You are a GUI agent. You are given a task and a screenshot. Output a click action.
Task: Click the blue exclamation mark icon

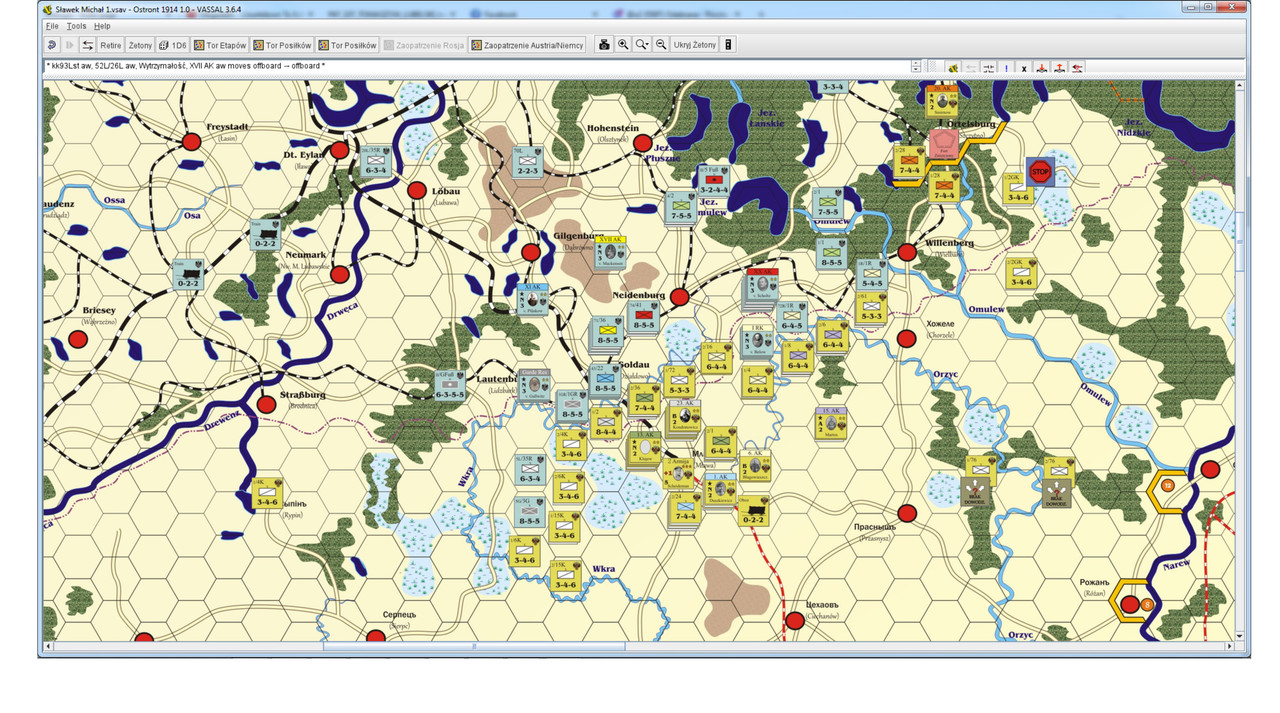pyautogui.click(x=1006, y=68)
